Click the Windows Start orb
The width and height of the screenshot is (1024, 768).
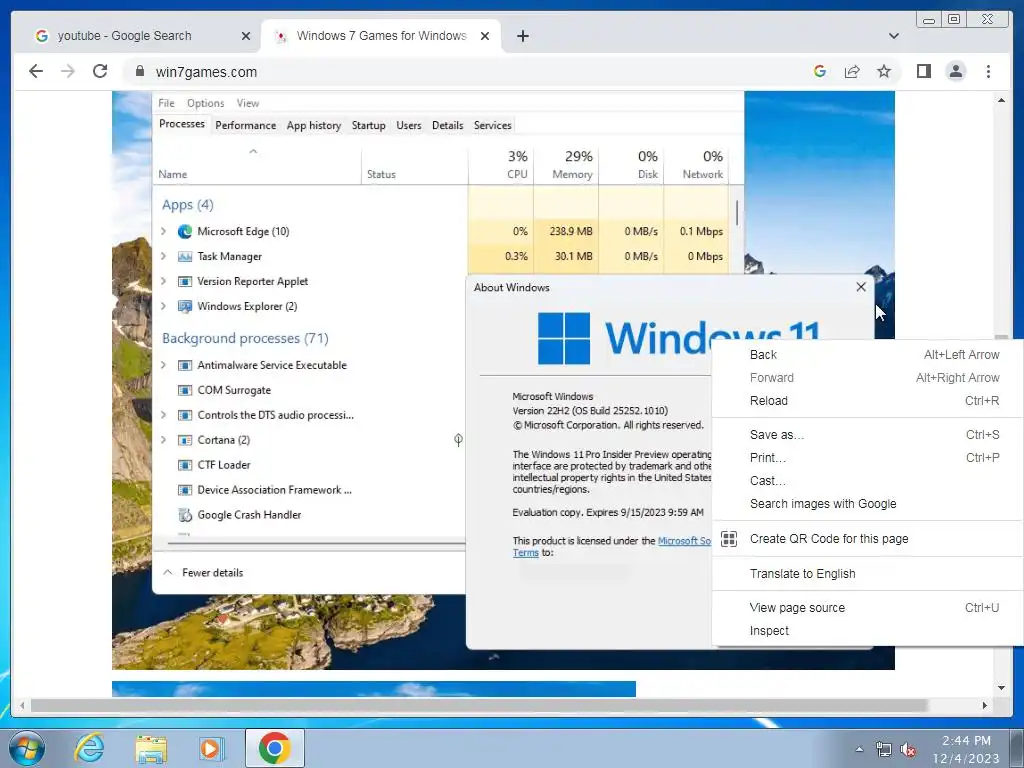point(27,748)
